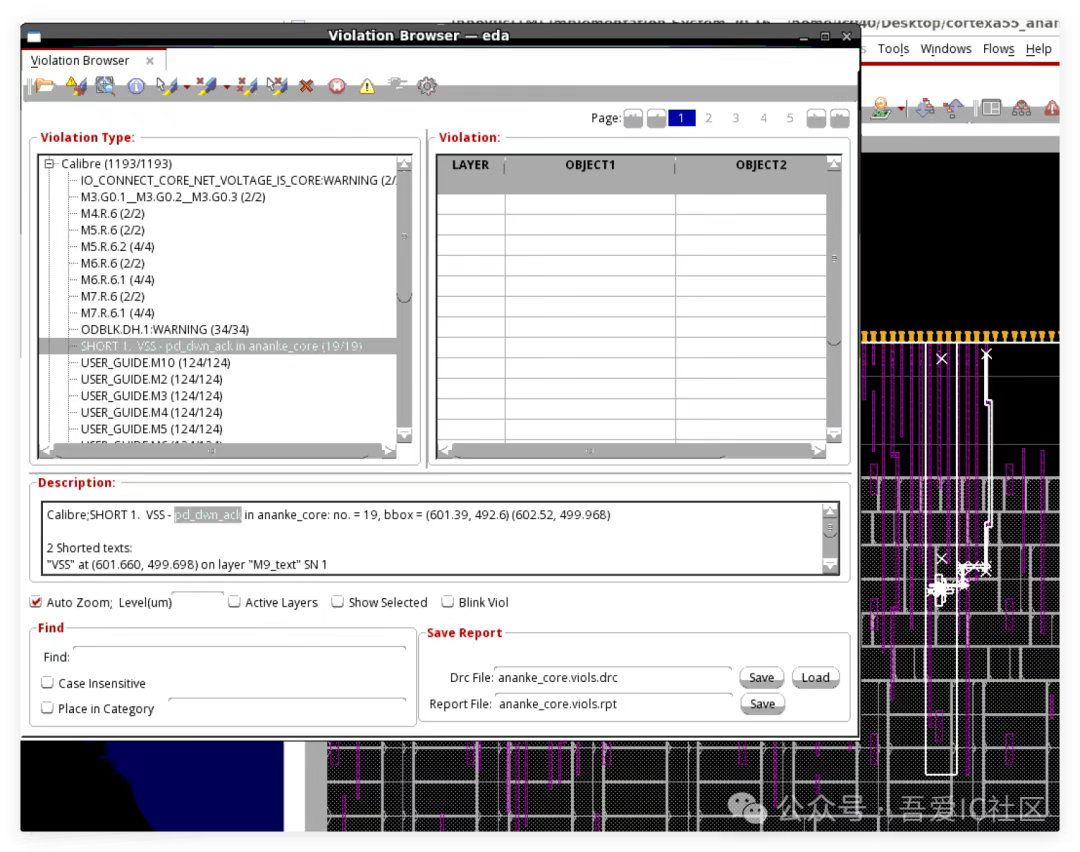Click the zoom-to-violation magnifier icon
Screen dimensions: 1080x852
pyautogui.click(x=105, y=86)
